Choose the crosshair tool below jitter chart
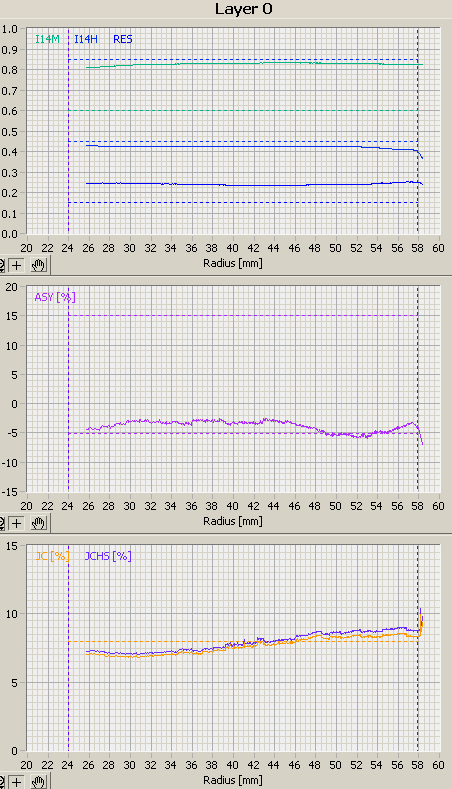Viewport: 452px width, 789px height. (x=17, y=782)
